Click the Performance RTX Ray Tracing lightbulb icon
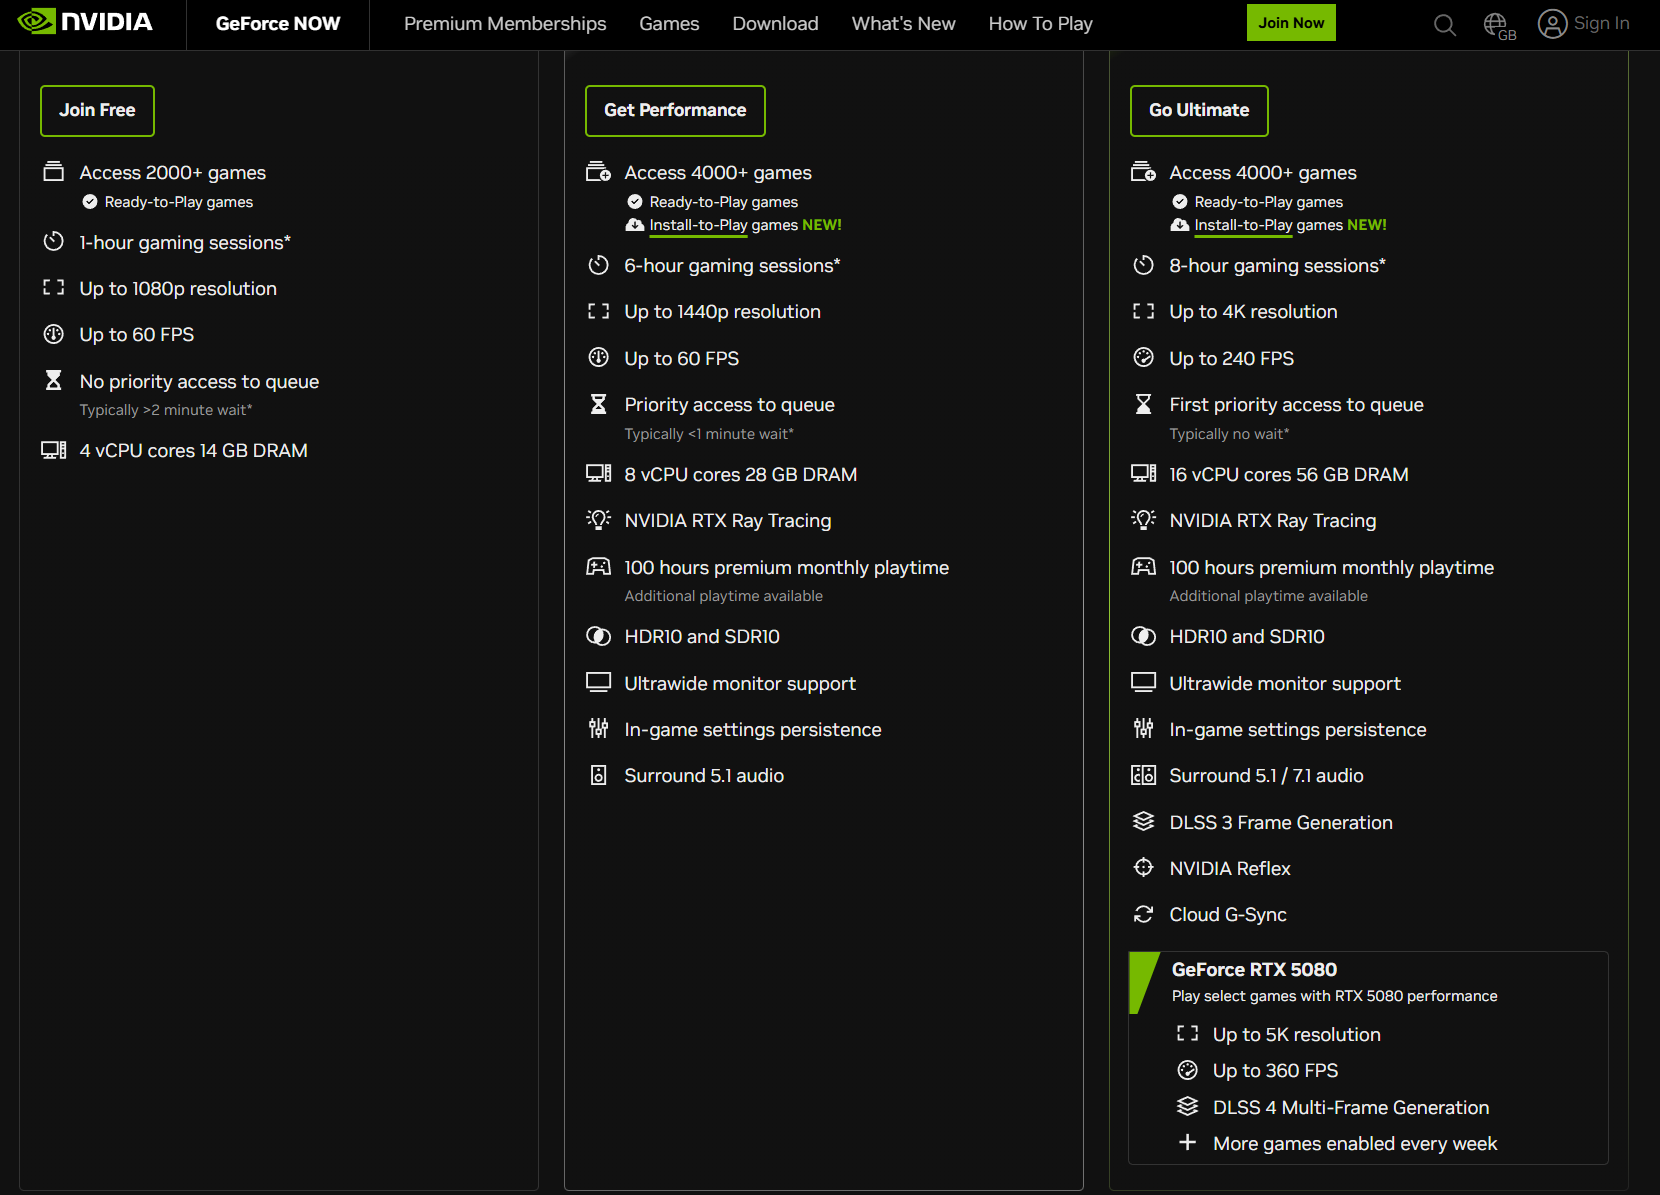This screenshot has height=1195, width=1660. point(599,520)
